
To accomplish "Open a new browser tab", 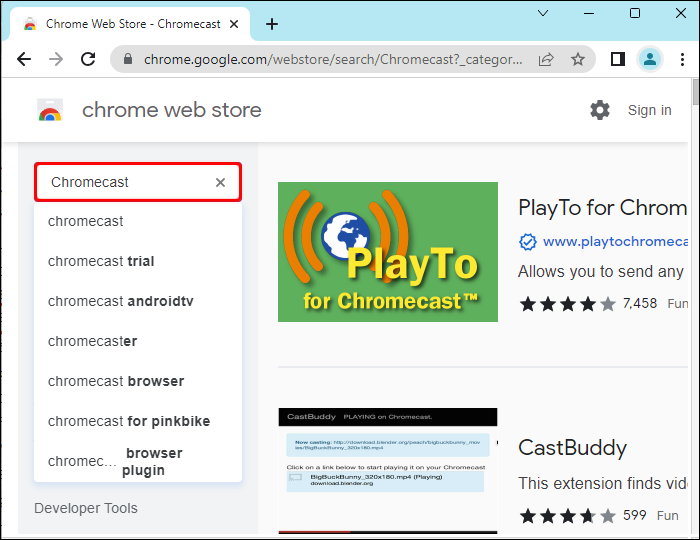I will (272, 24).
